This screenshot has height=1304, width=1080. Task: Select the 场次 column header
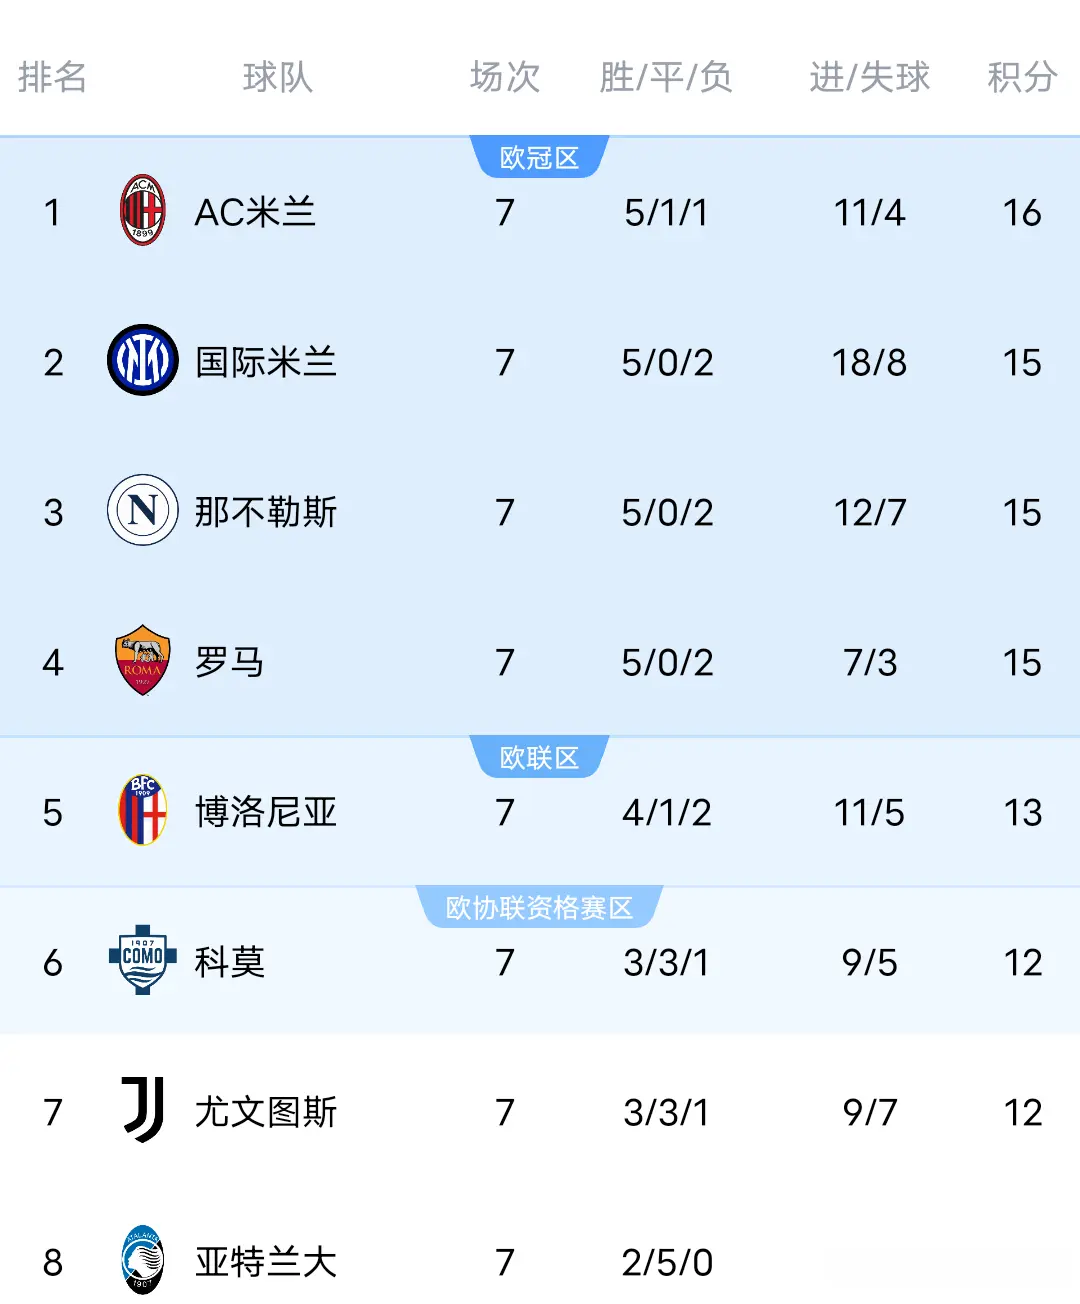(504, 78)
